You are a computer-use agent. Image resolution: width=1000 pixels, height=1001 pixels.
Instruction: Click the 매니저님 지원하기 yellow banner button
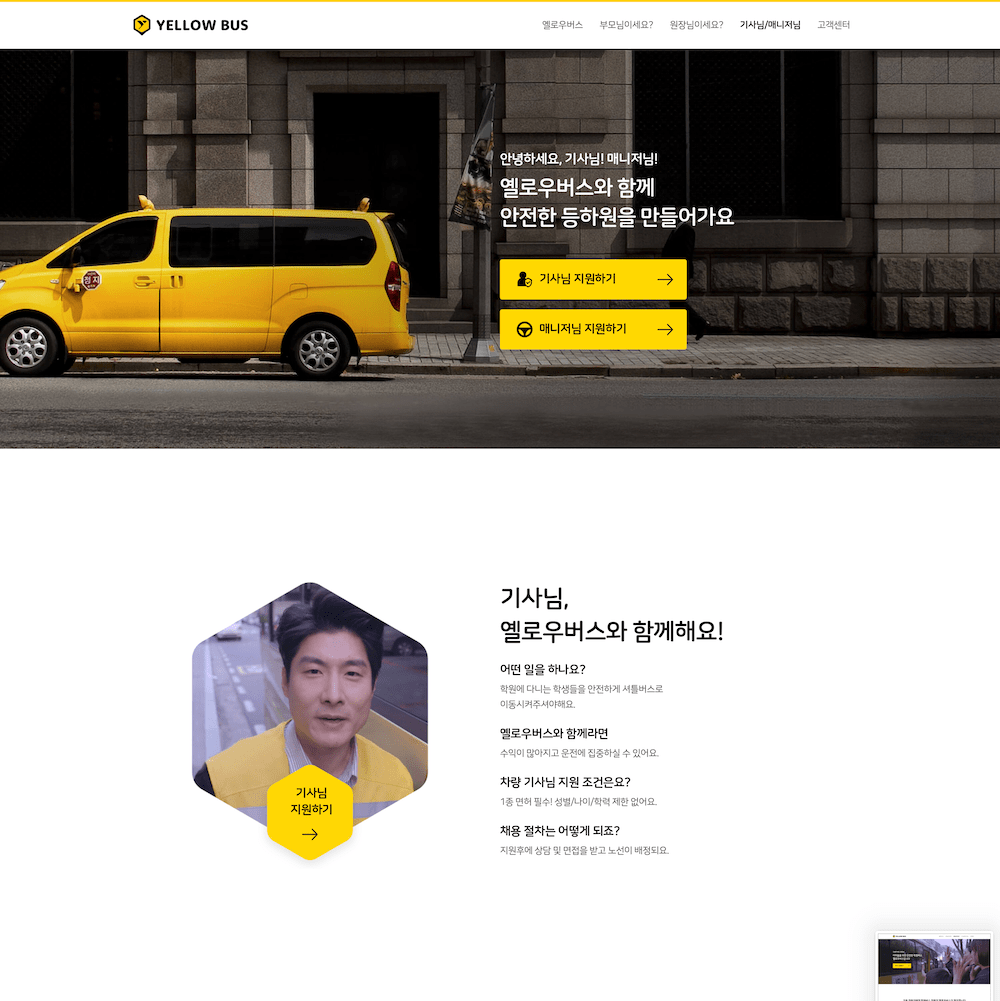tap(593, 329)
